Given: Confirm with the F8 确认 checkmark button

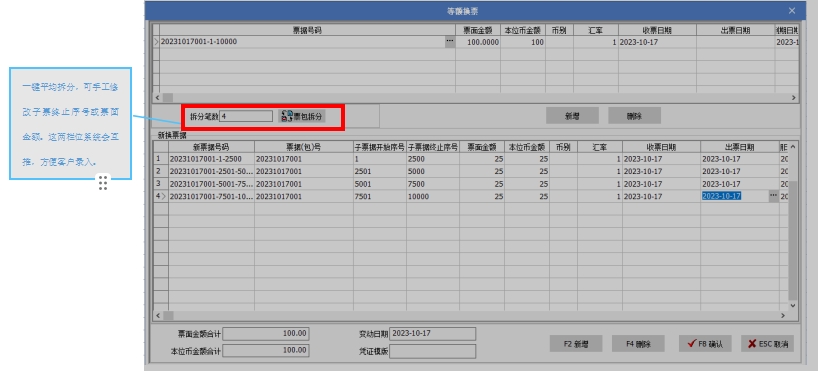Looking at the screenshot, I should click(705, 343).
